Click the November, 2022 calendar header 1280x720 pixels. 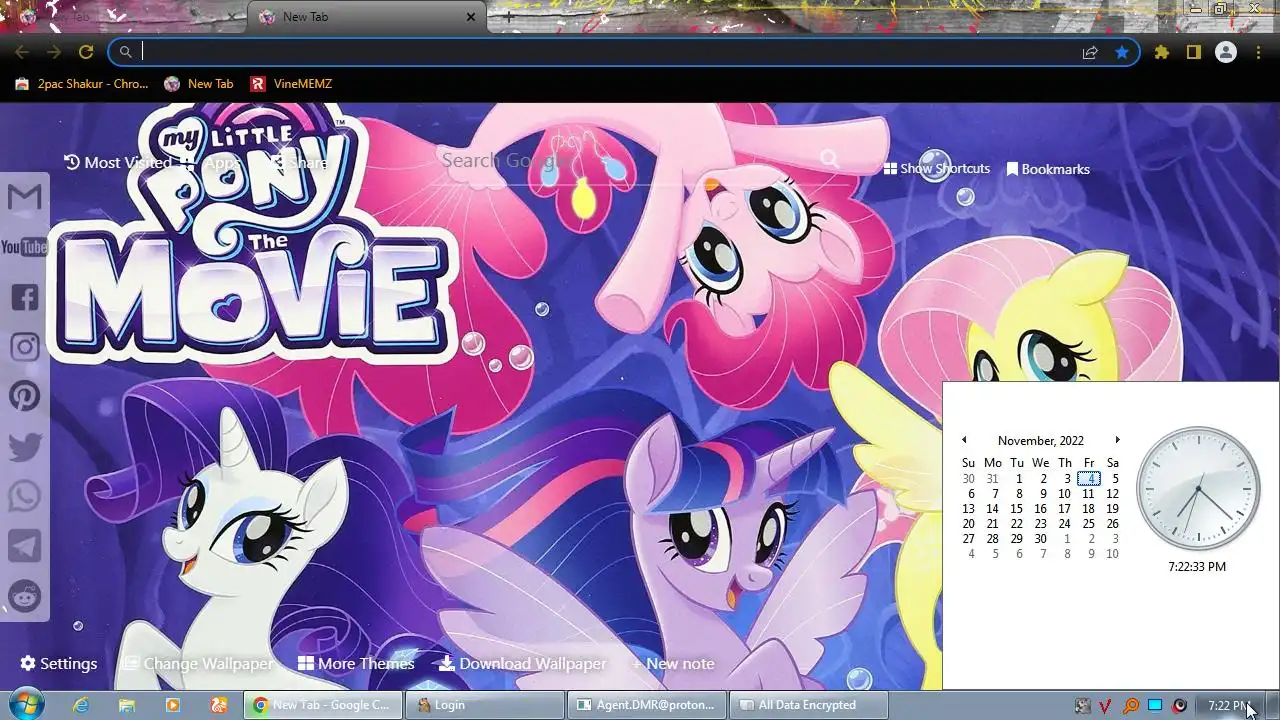pos(1040,441)
